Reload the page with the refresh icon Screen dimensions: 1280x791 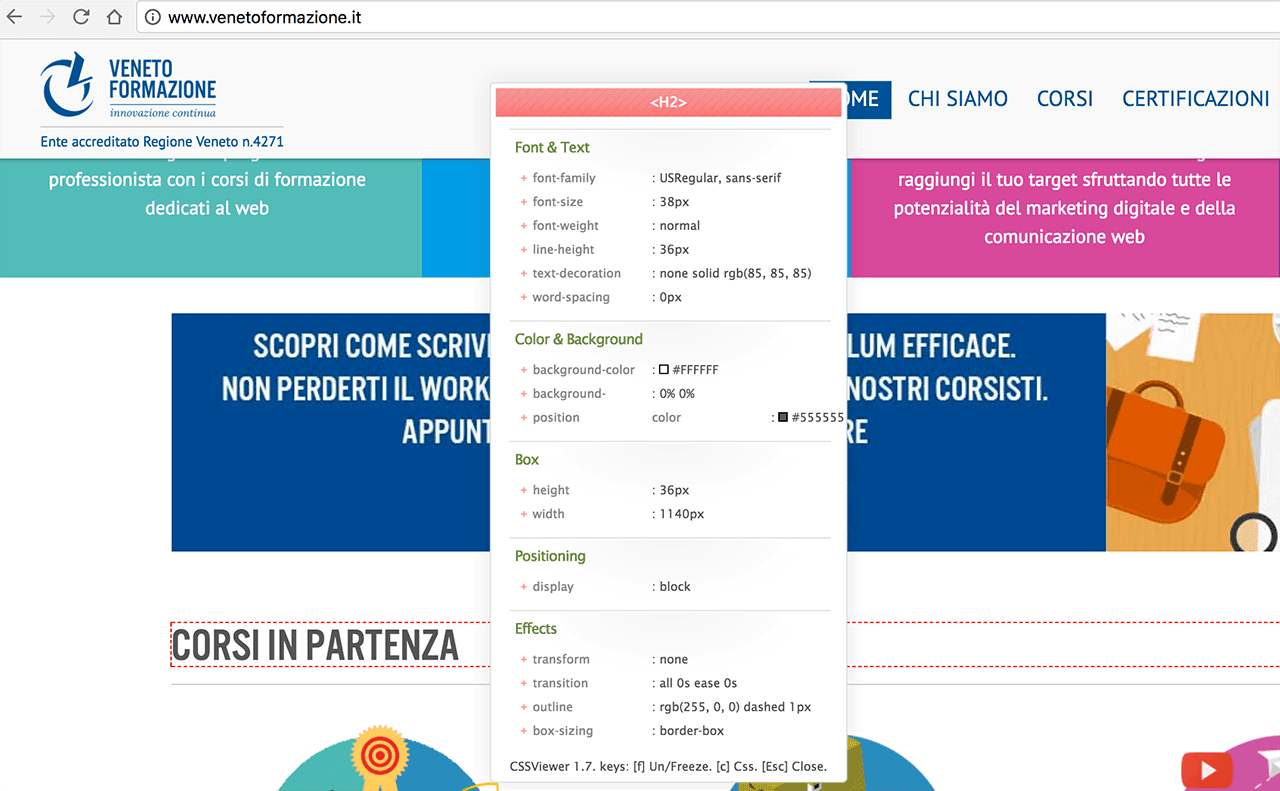point(81,17)
